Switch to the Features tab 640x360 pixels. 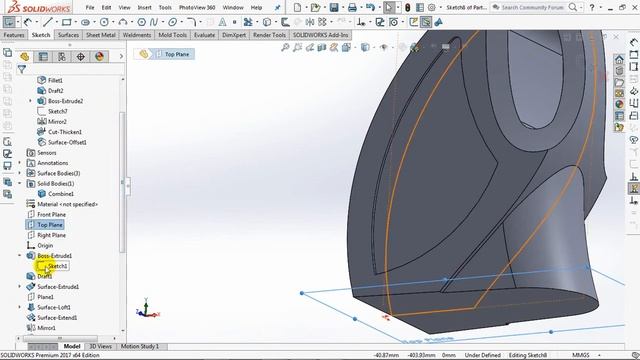click(14, 35)
